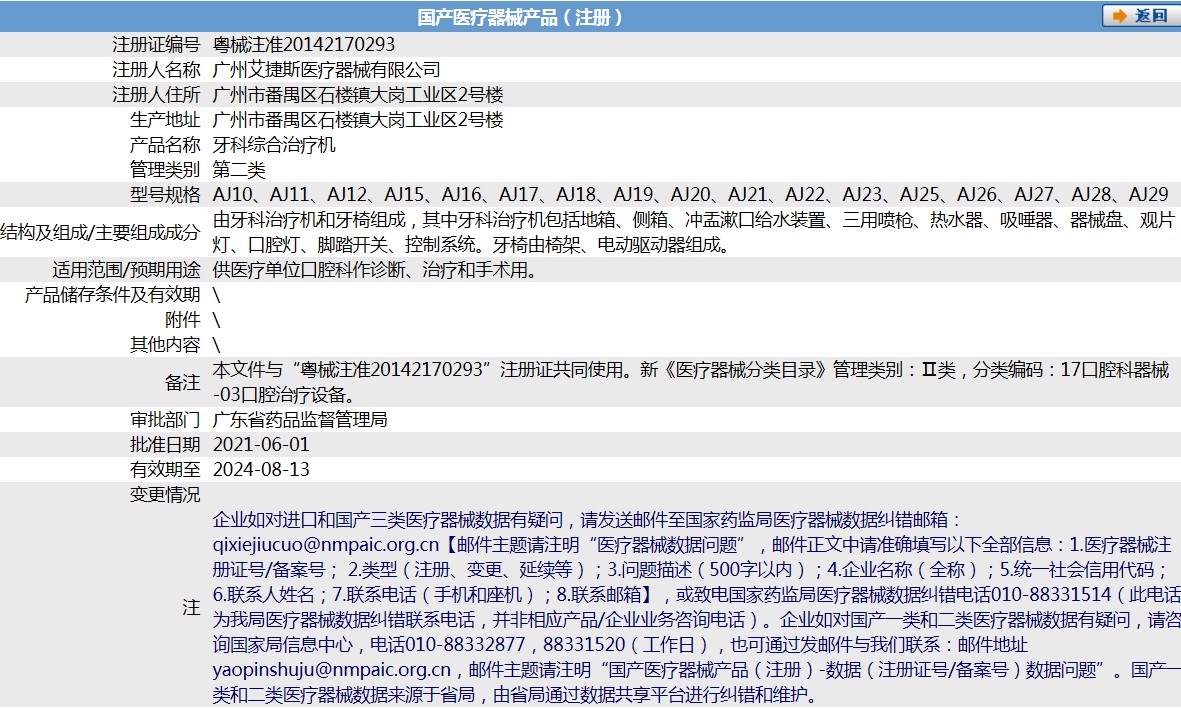Select address value in 生产地址 row
Screen dimensions: 1181x708
(358, 119)
